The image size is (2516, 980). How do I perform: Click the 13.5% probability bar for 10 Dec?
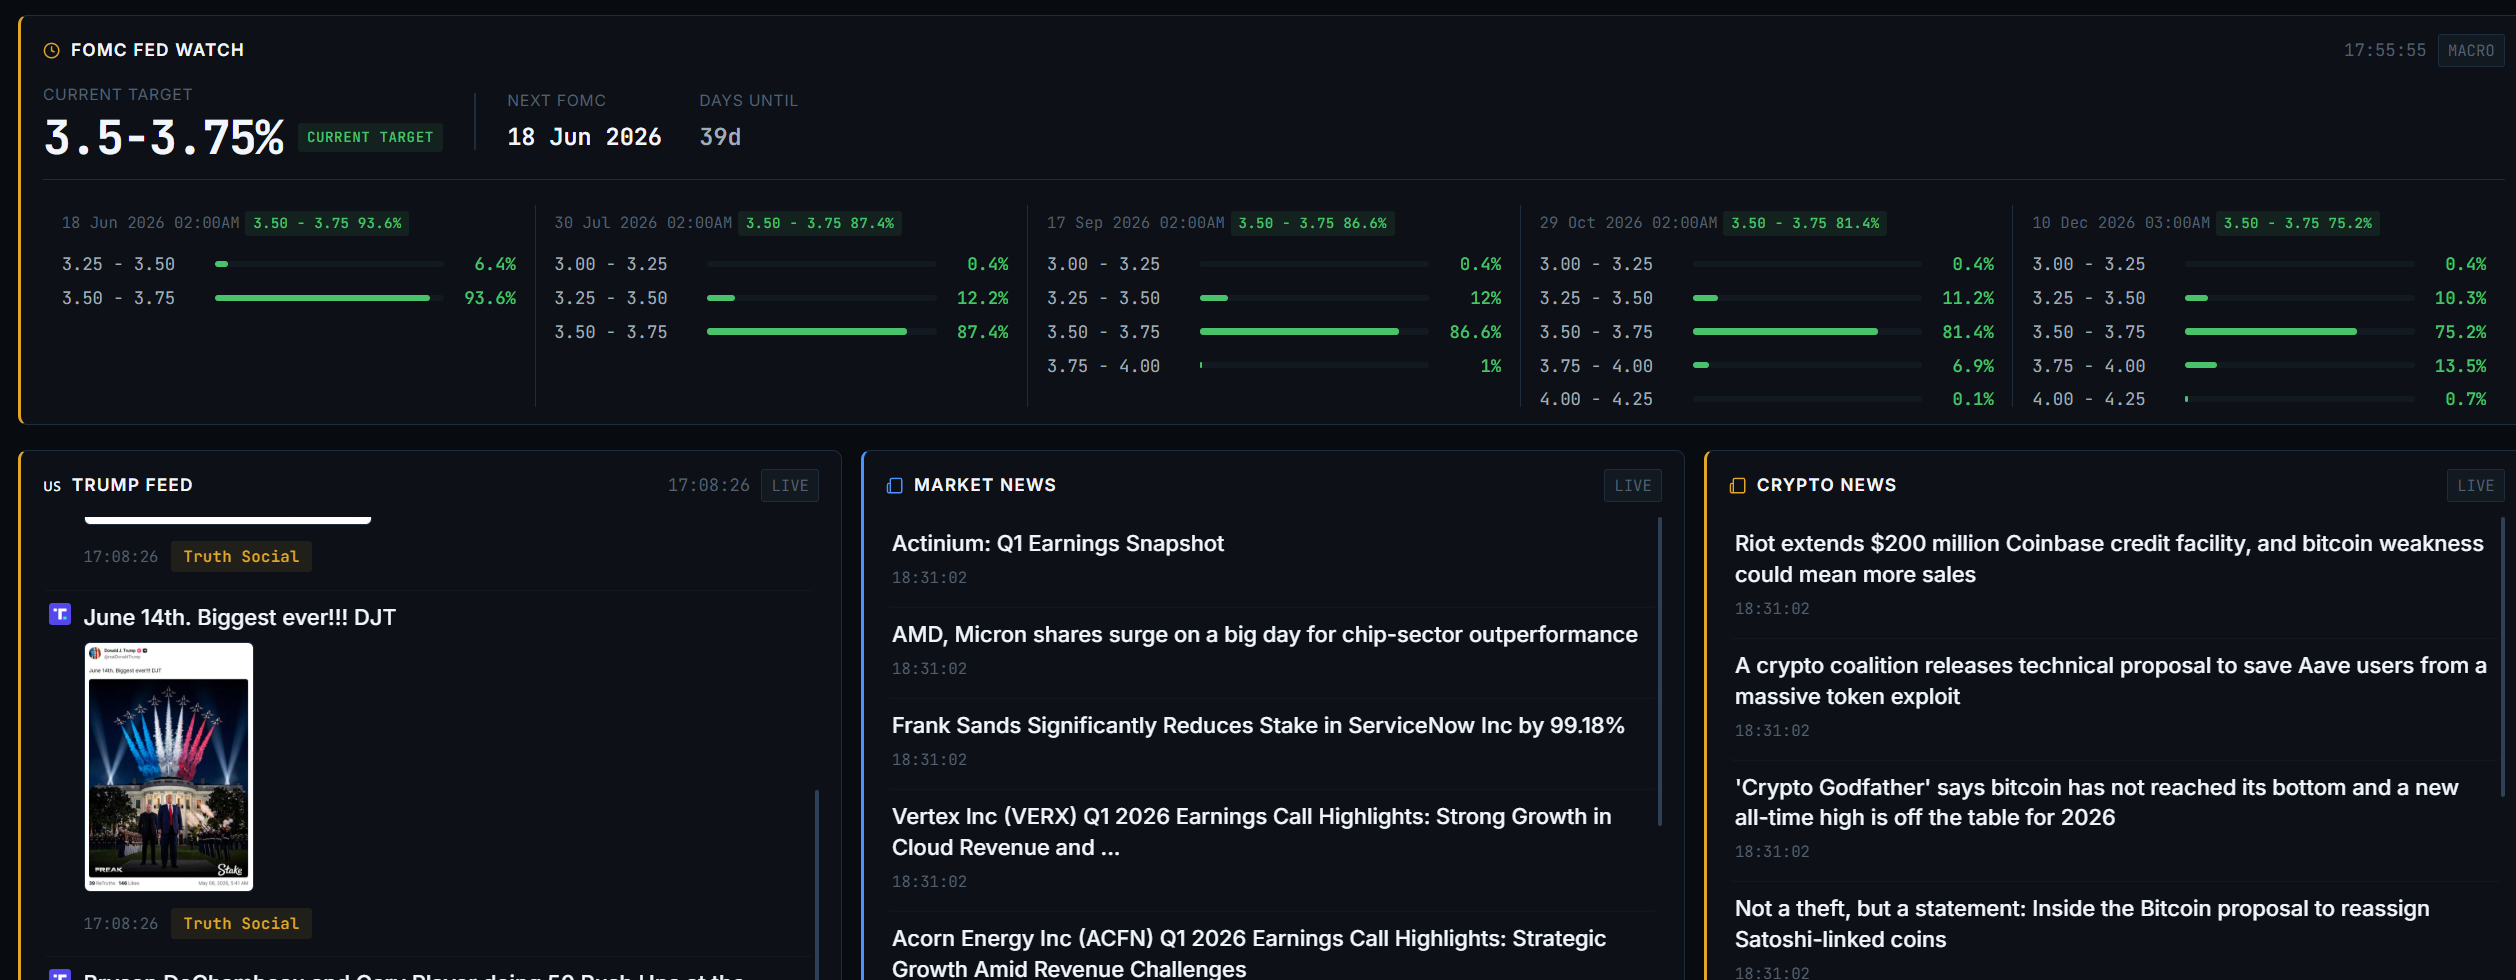[2299, 365]
